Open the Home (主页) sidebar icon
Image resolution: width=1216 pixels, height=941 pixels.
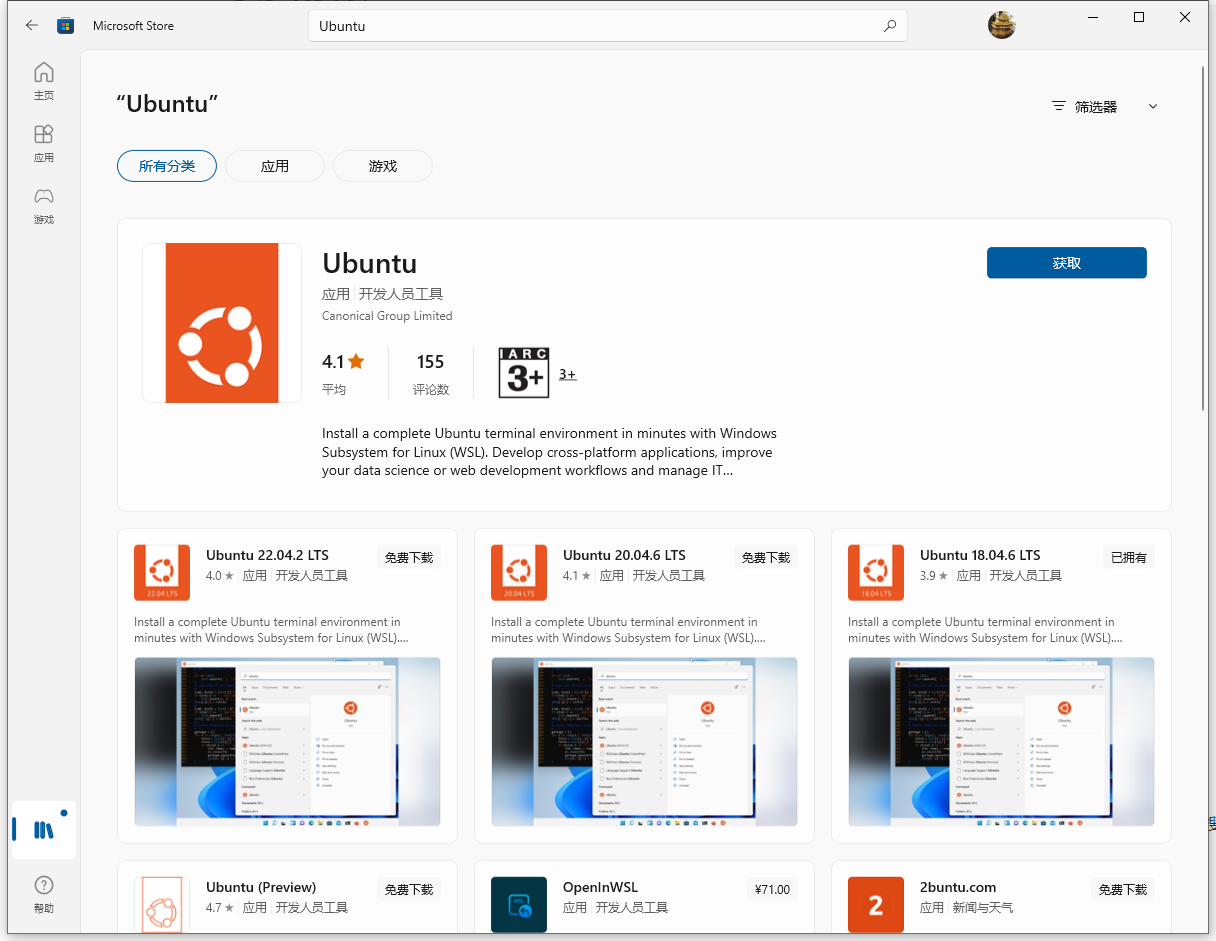pos(44,80)
